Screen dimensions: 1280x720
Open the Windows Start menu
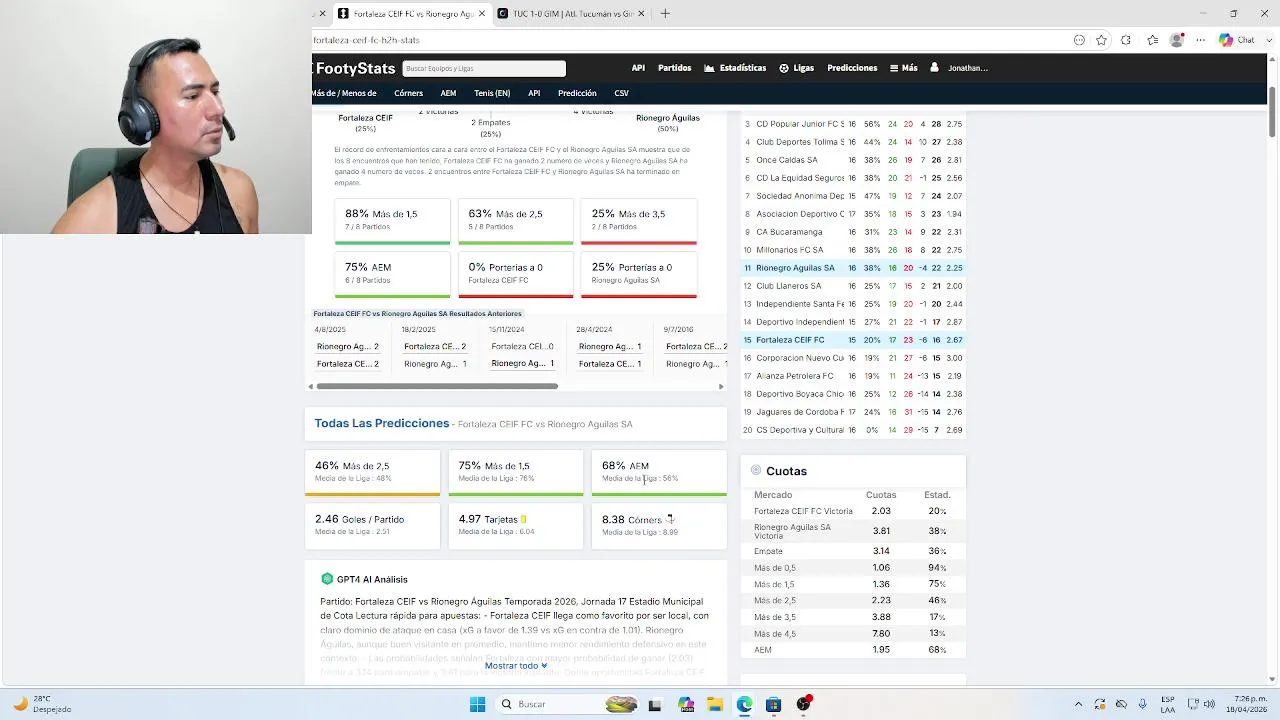[x=477, y=704]
